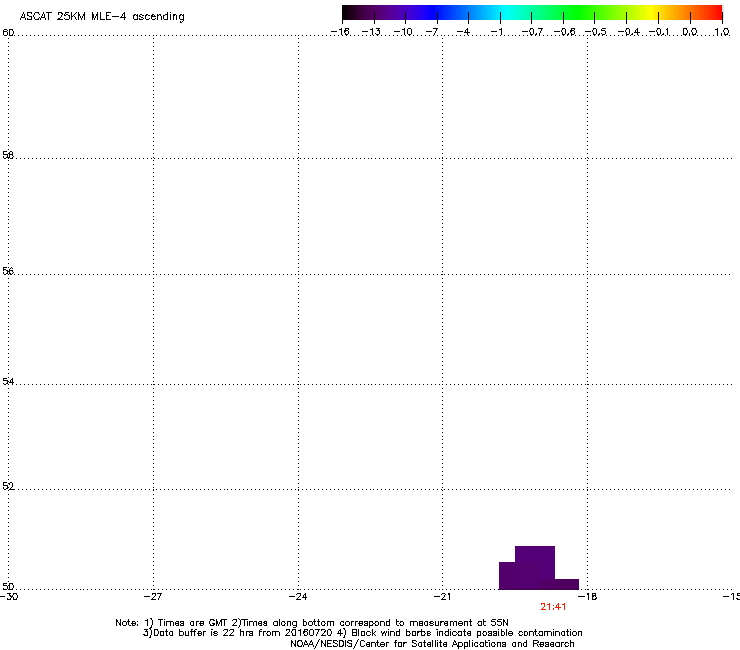The image size is (740, 650).
Task: Click the MLE color scale bar
Action: (532, 13)
